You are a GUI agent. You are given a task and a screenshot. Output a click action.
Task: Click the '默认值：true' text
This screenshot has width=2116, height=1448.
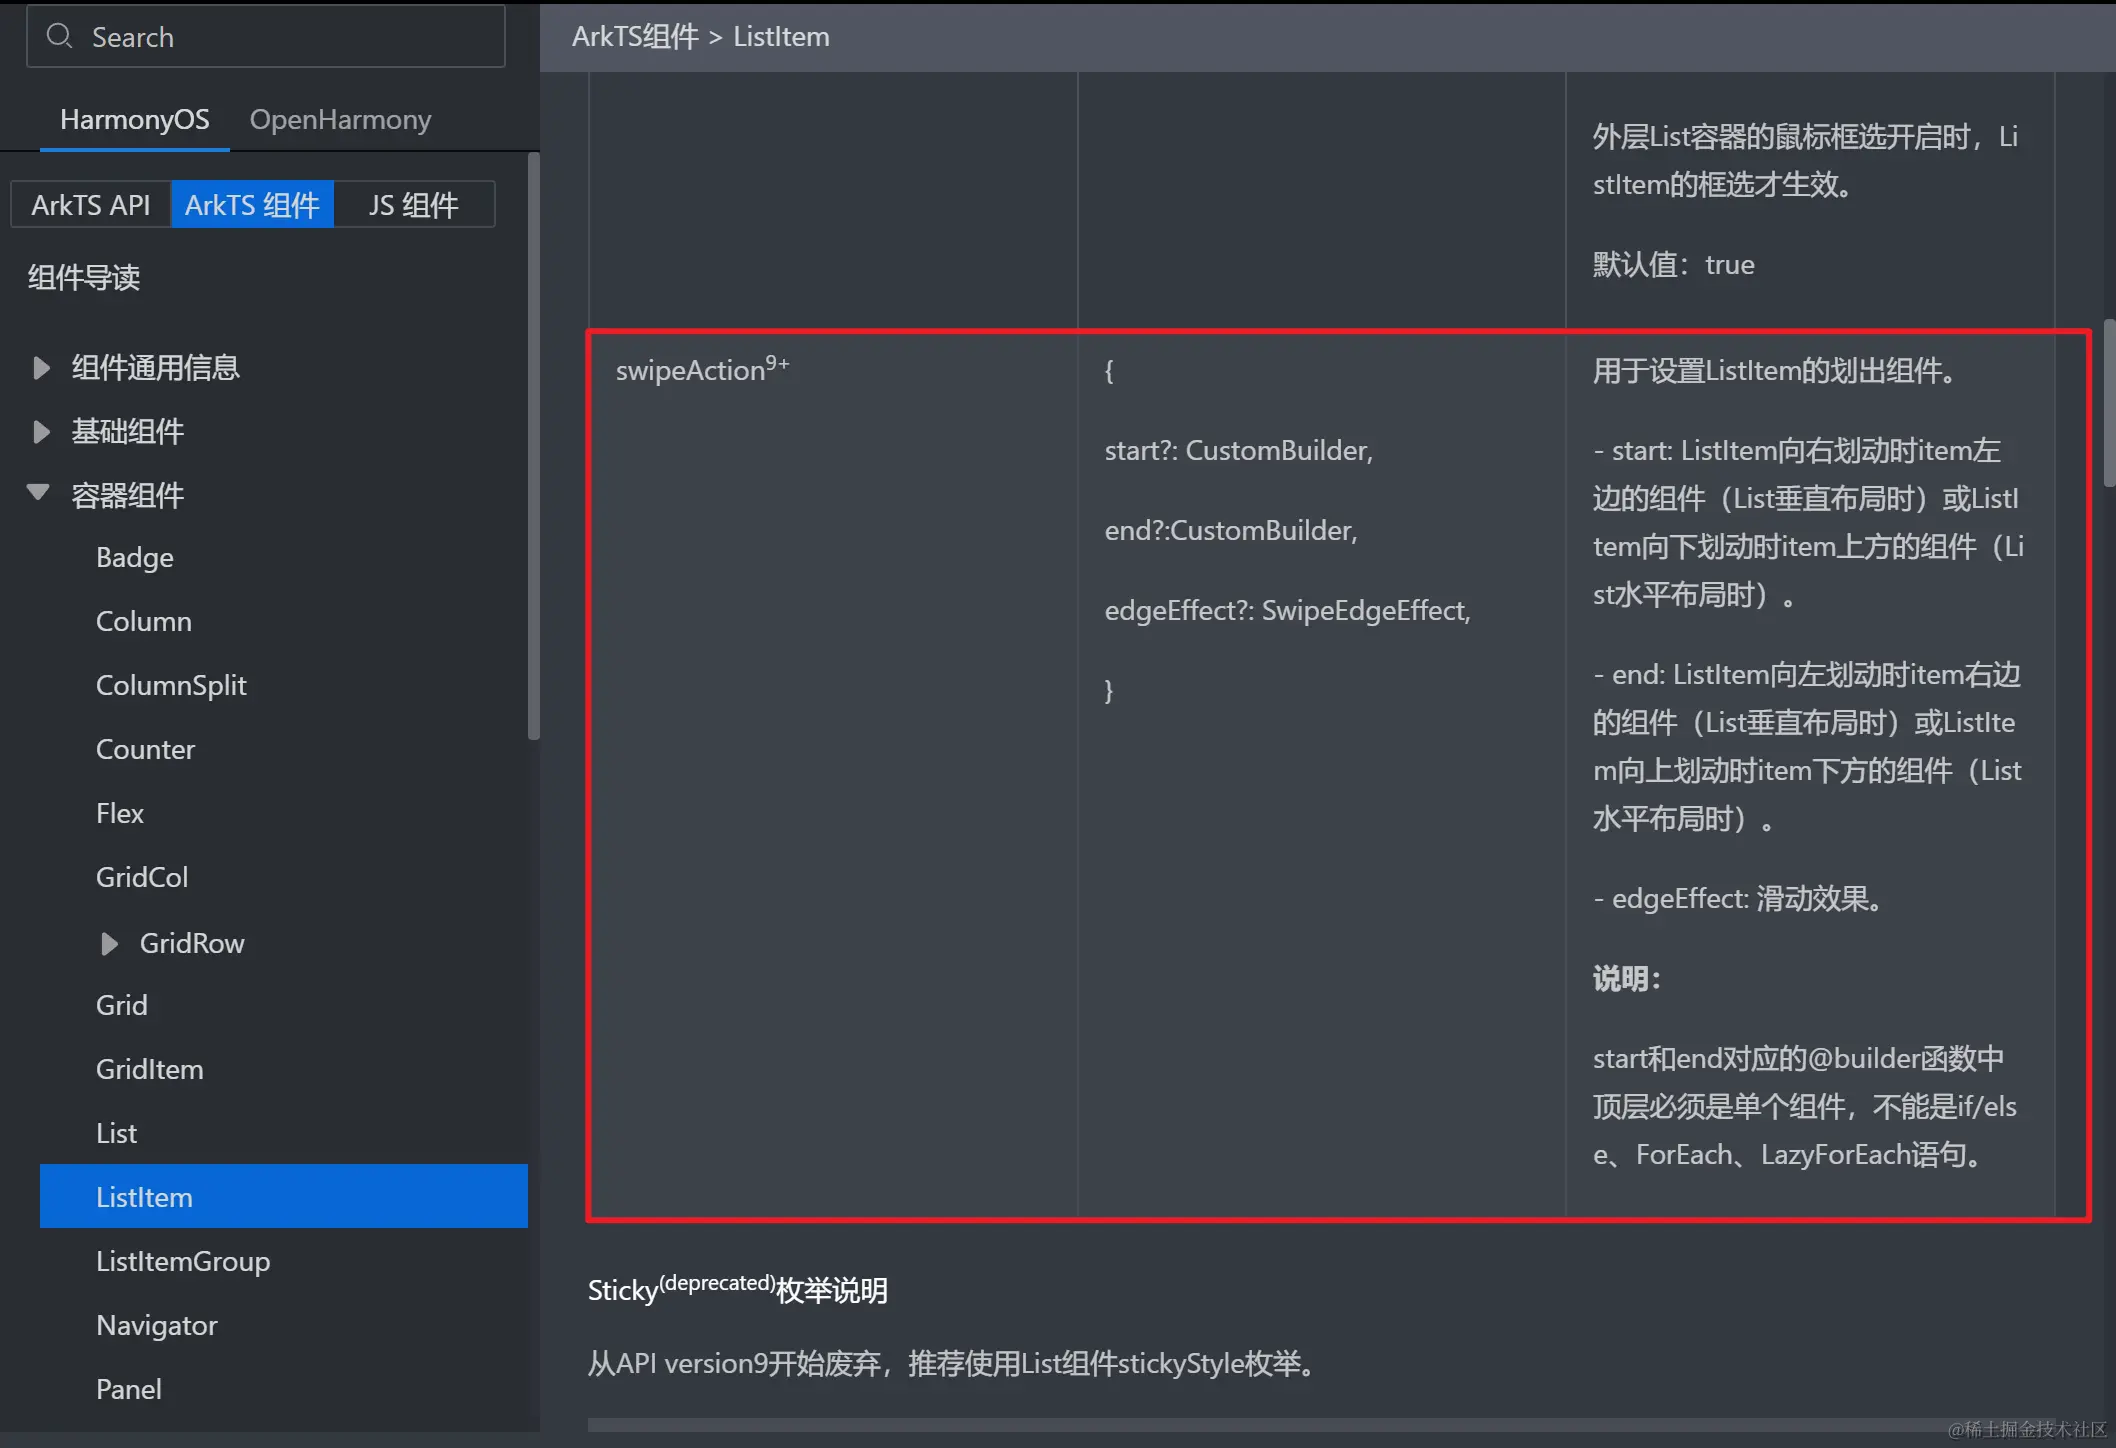tap(1673, 265)
